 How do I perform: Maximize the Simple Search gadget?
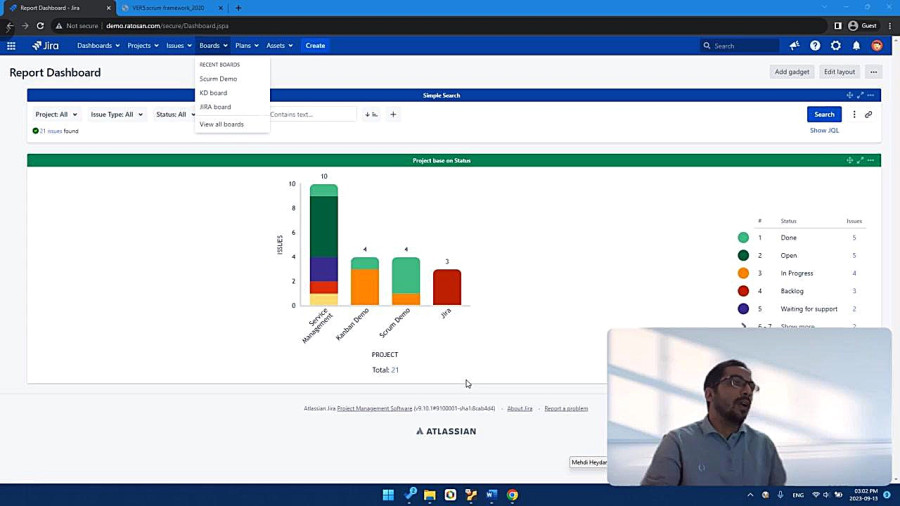(860, 95)
